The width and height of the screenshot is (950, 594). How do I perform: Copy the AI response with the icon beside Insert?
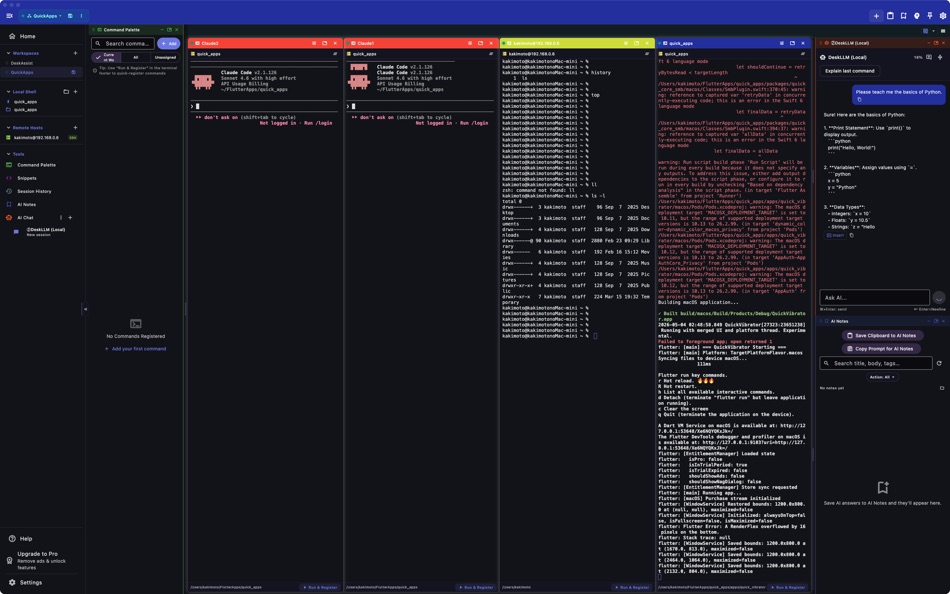(851, 235)
